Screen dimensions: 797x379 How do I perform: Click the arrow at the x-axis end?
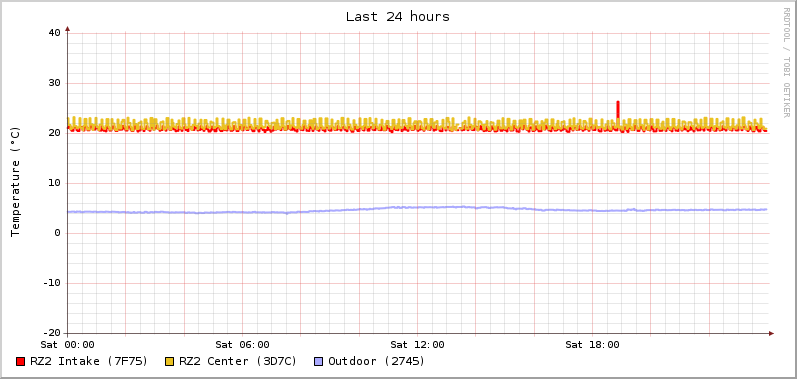click(771, 334)
